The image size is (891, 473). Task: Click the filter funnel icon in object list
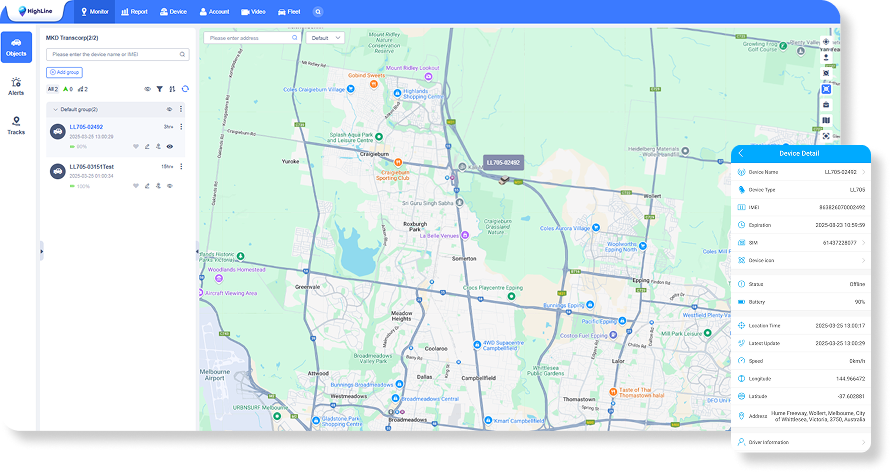tap(159, 89)
